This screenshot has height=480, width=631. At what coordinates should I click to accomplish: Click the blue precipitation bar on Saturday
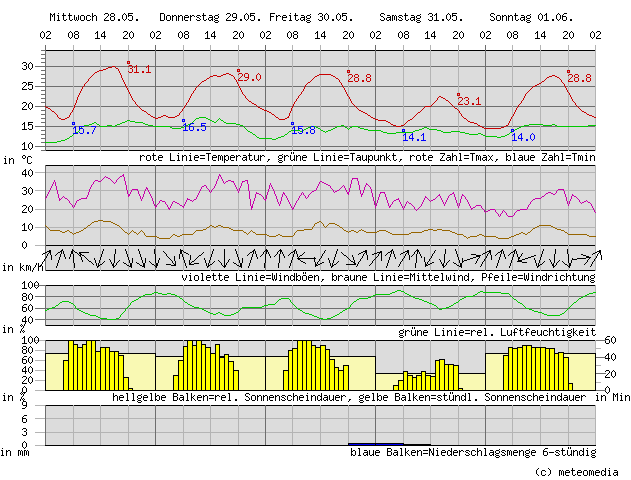(x=376, y=443)
